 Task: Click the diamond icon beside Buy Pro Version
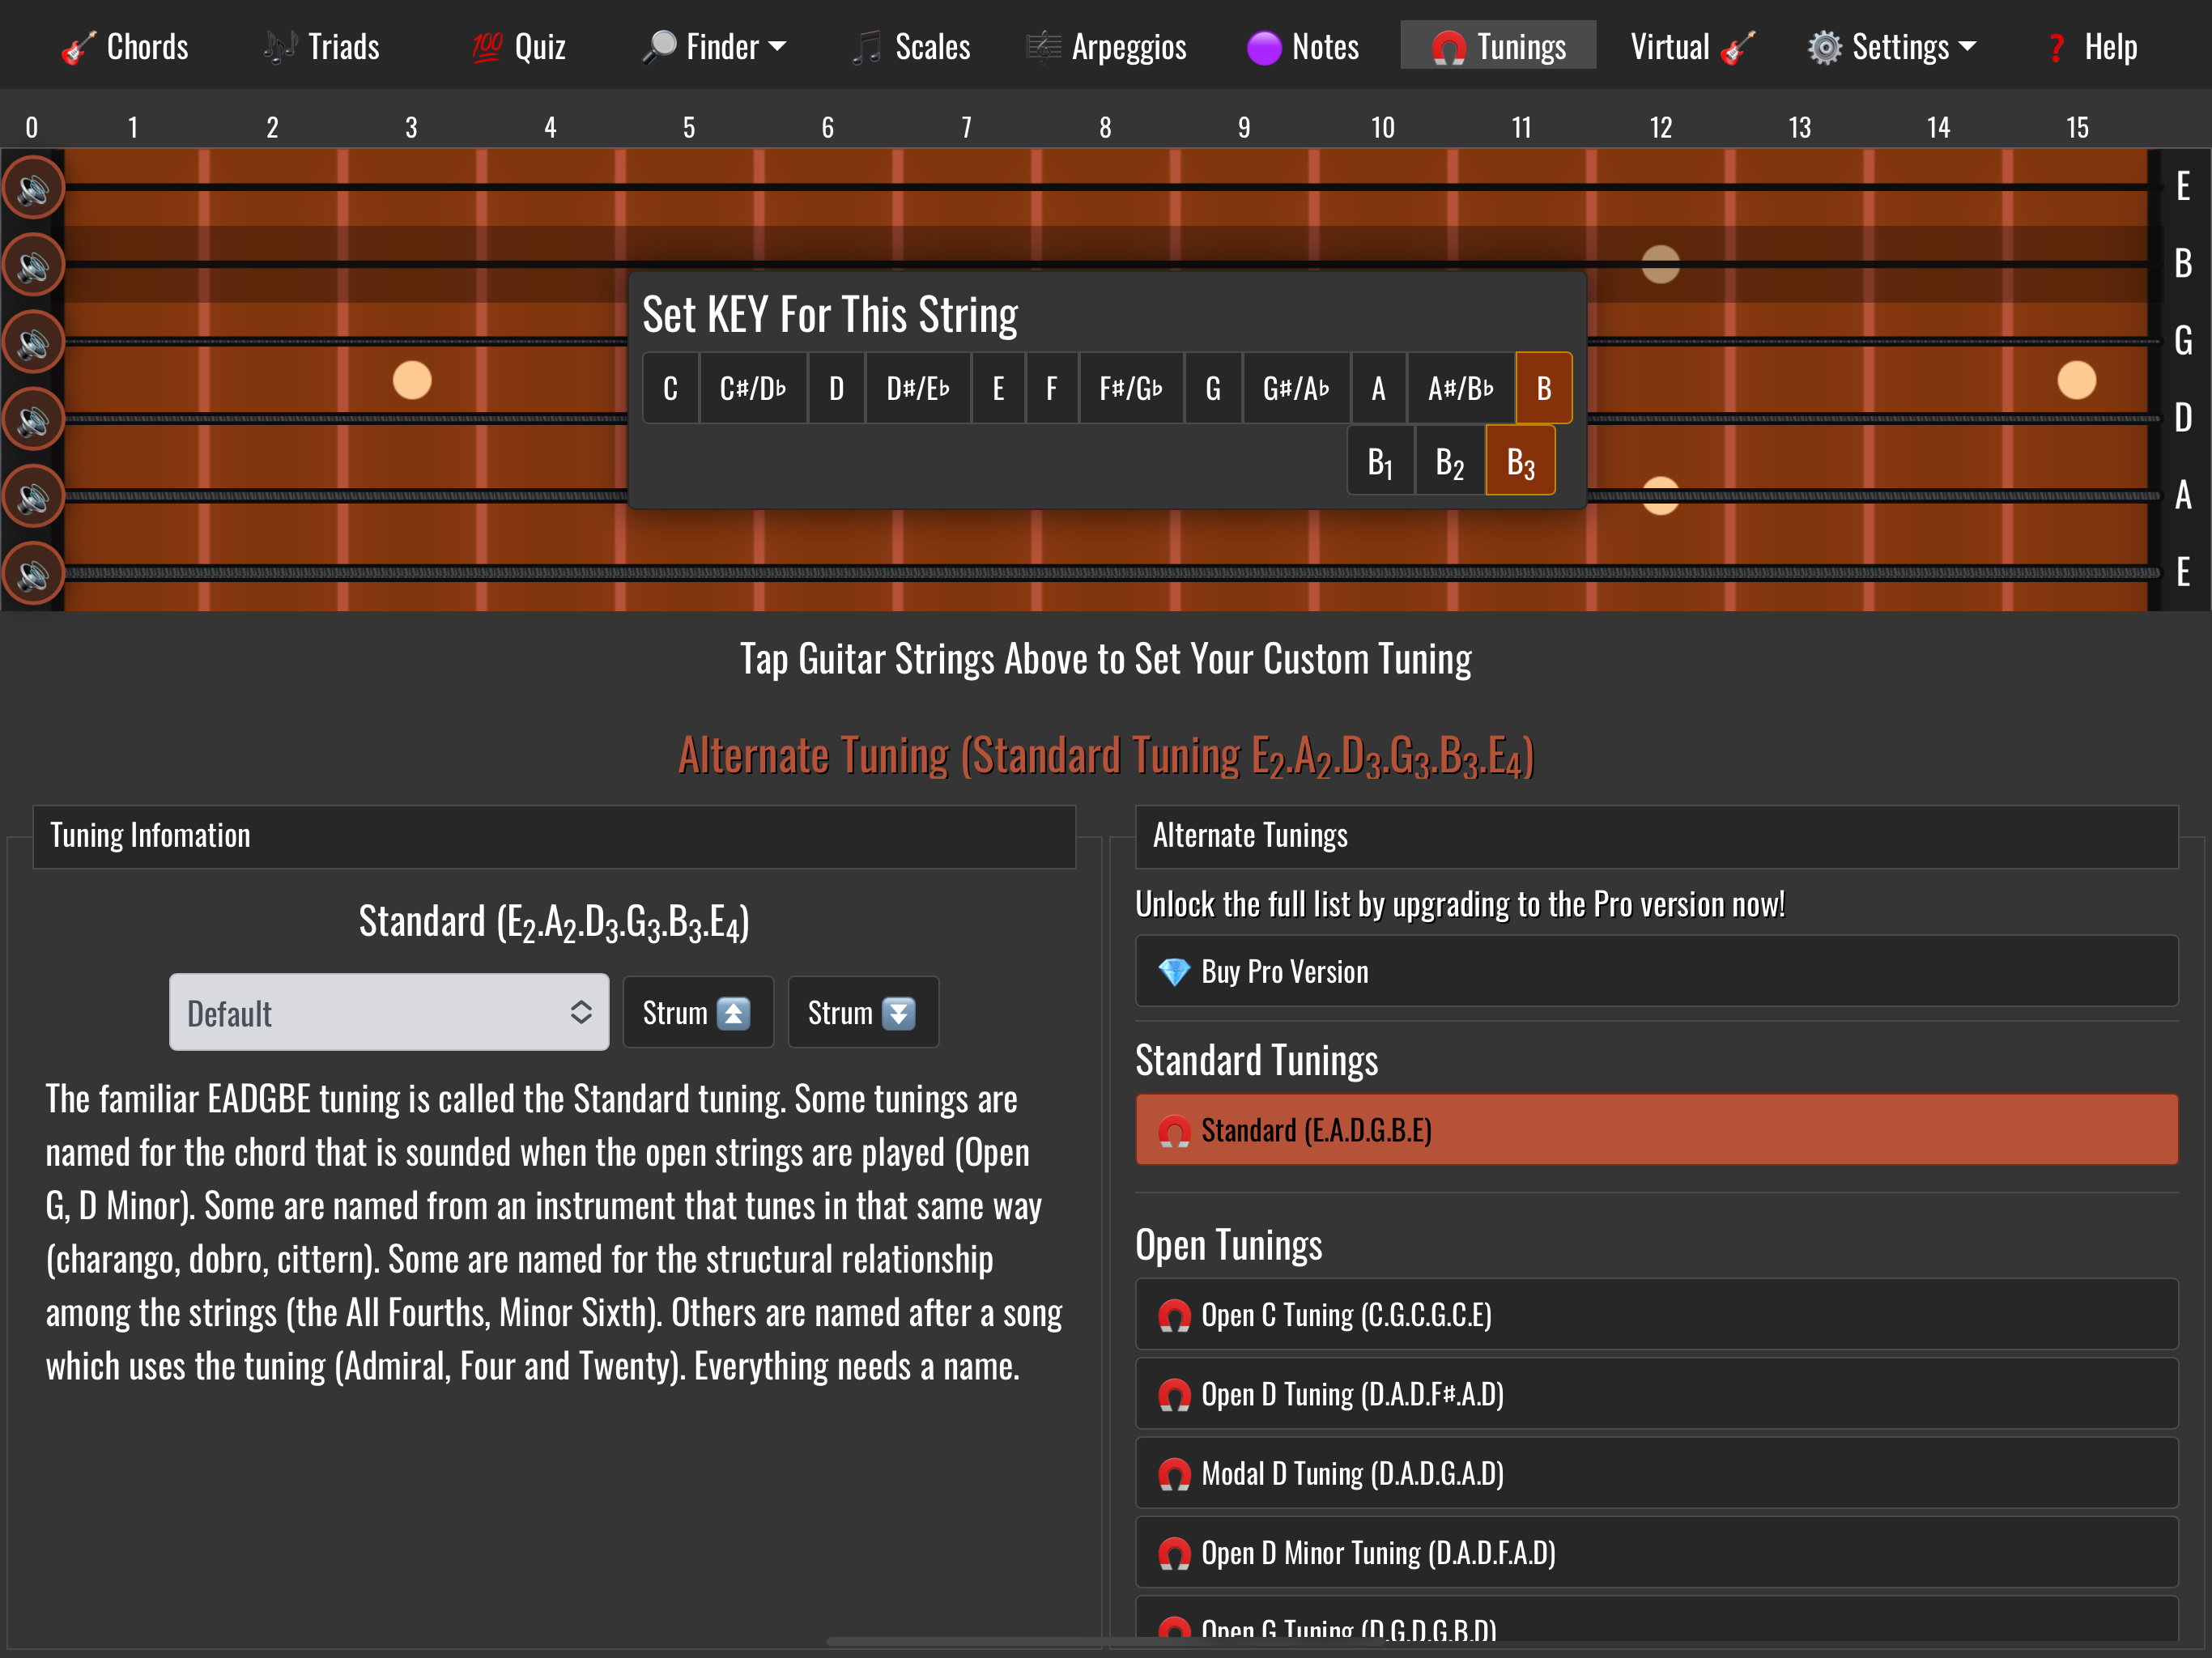[x=1174, y=972]
